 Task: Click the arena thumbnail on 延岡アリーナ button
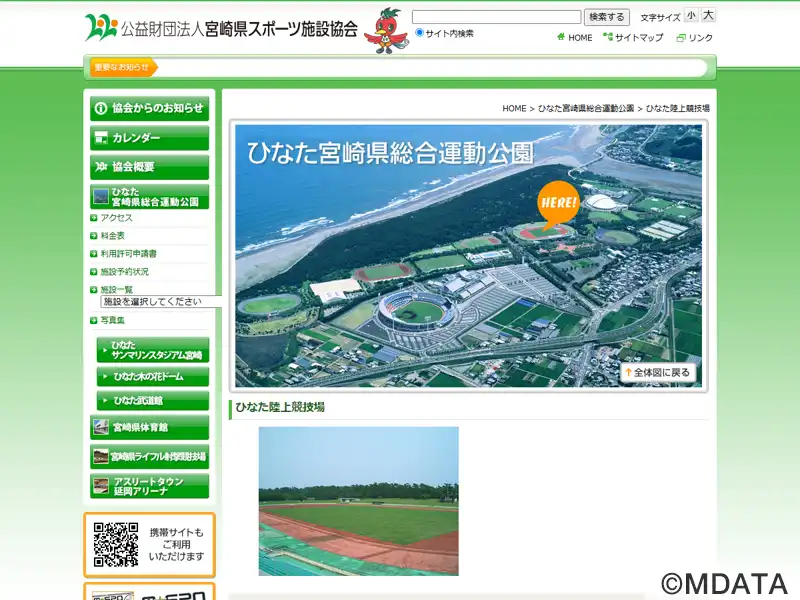[x=101, y=486]
